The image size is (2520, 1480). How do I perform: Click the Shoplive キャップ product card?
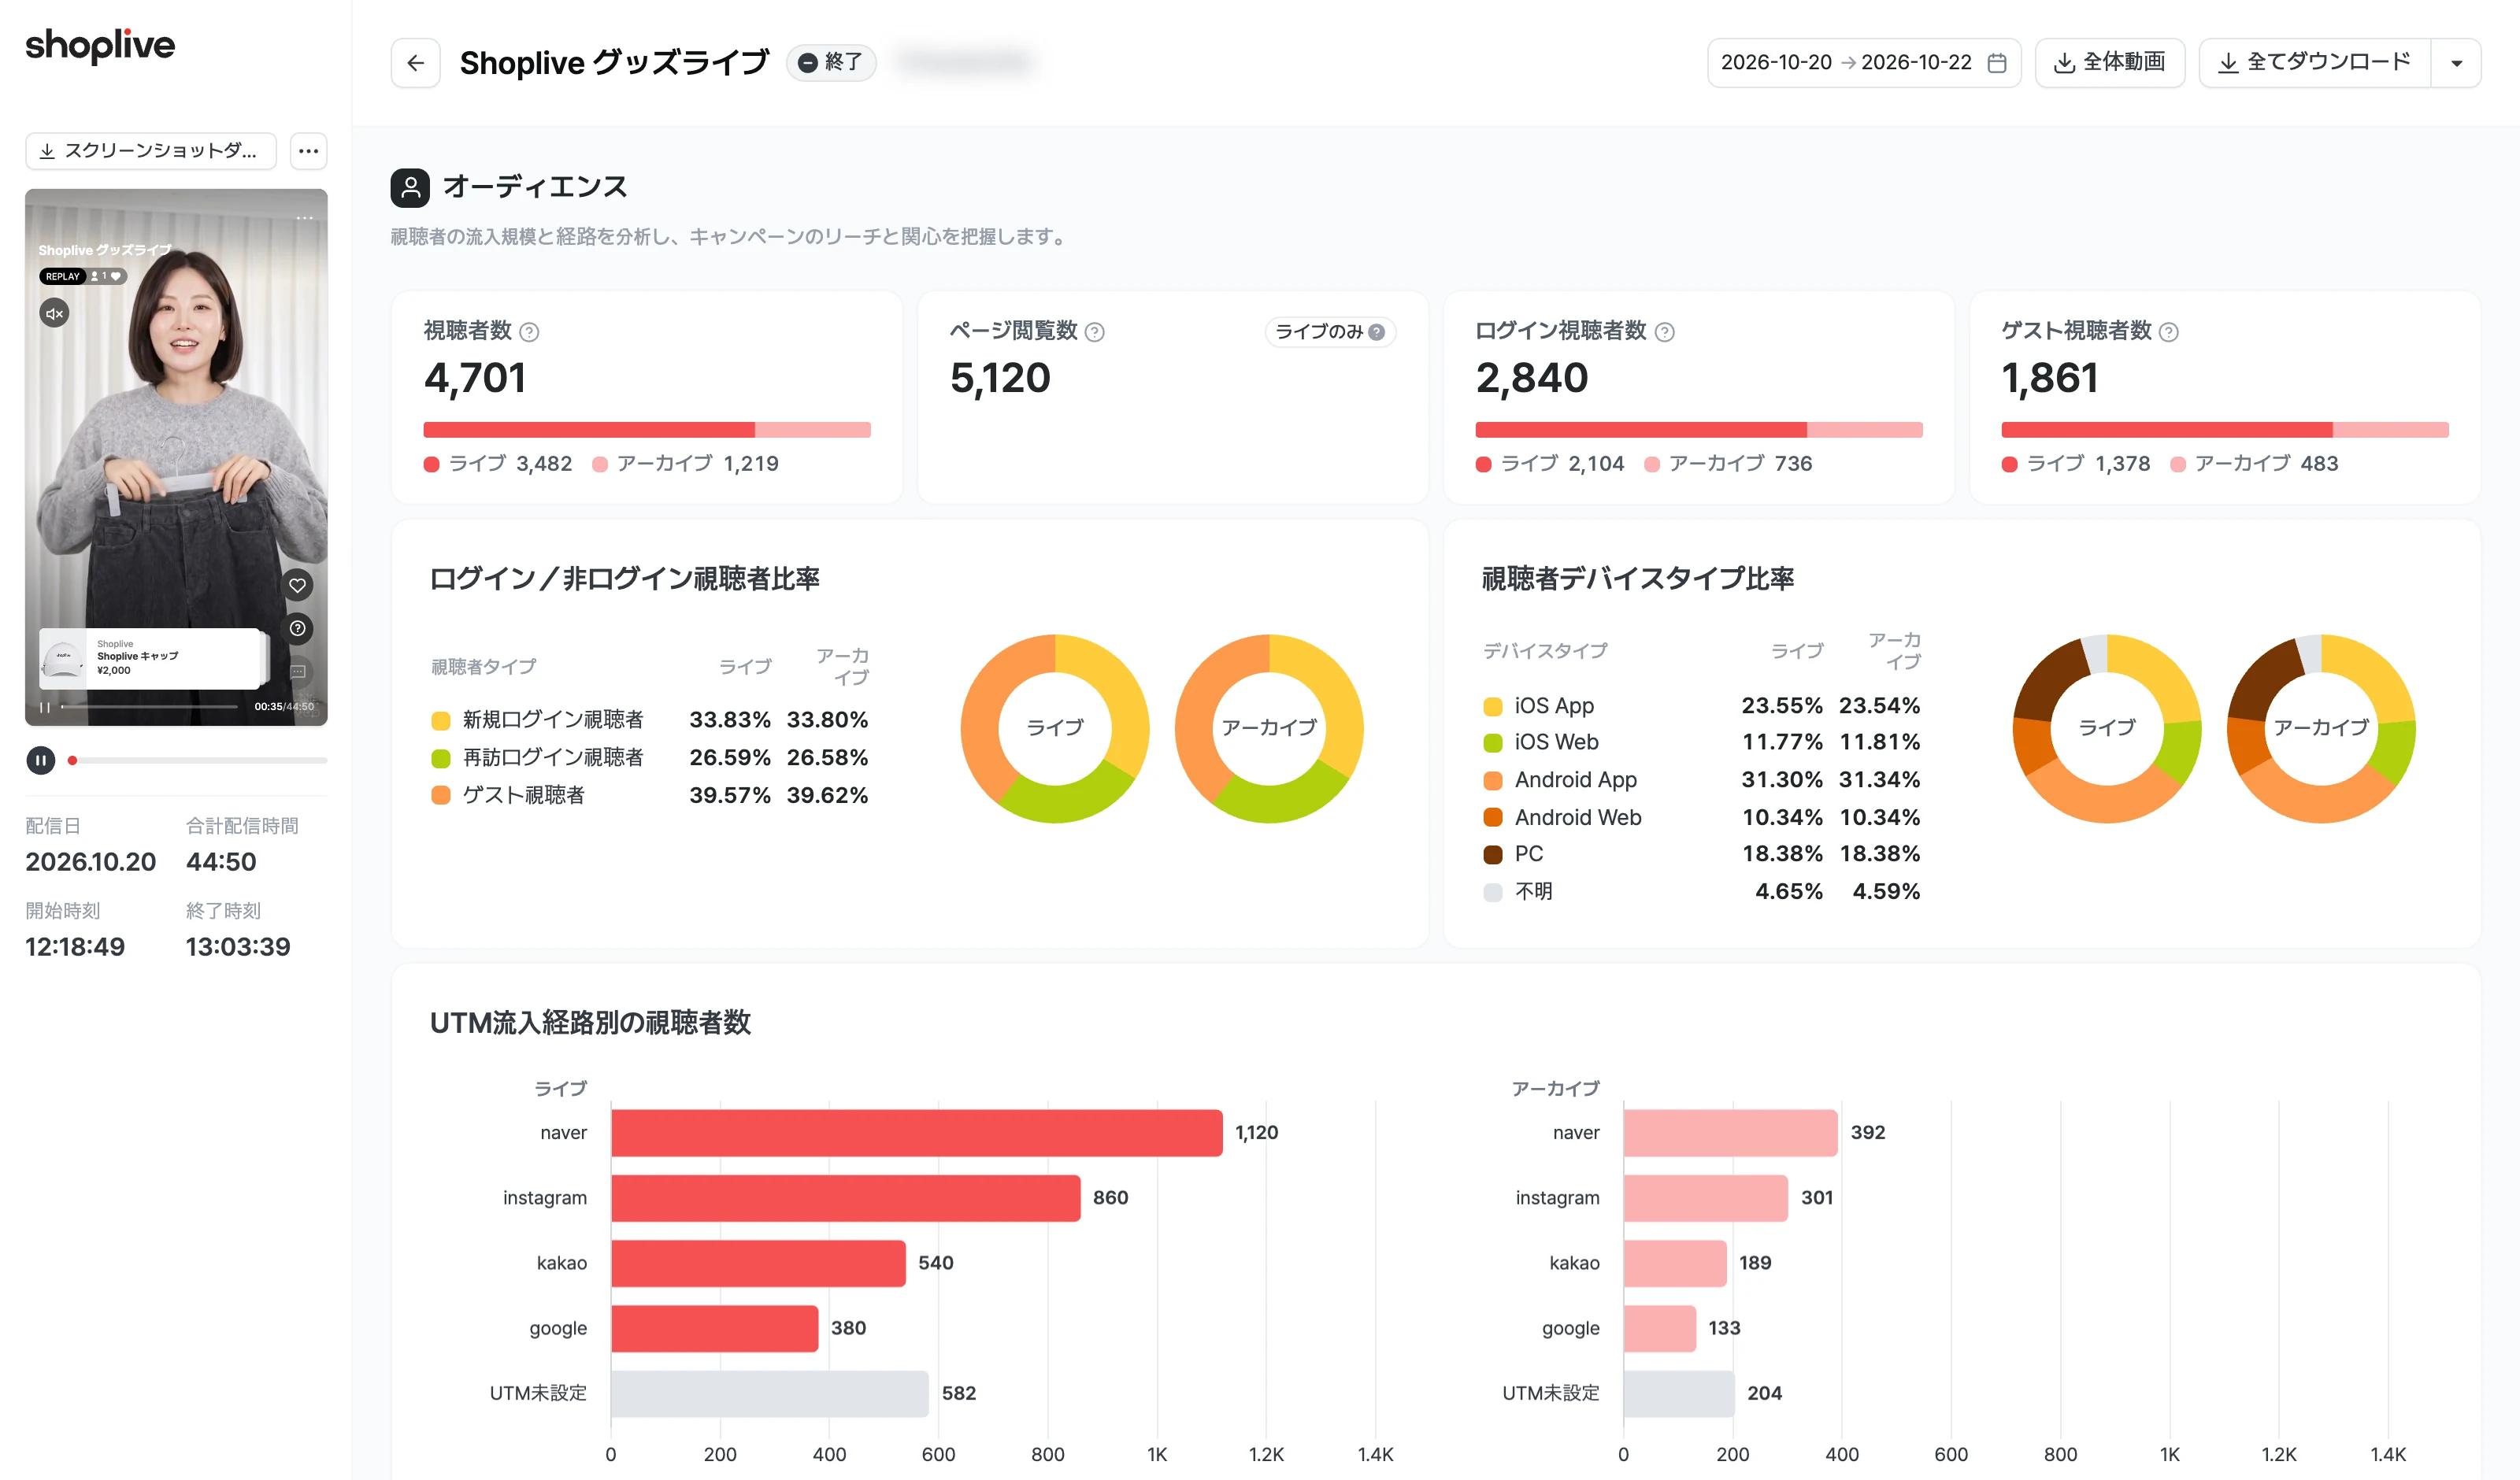click(150, 657)
